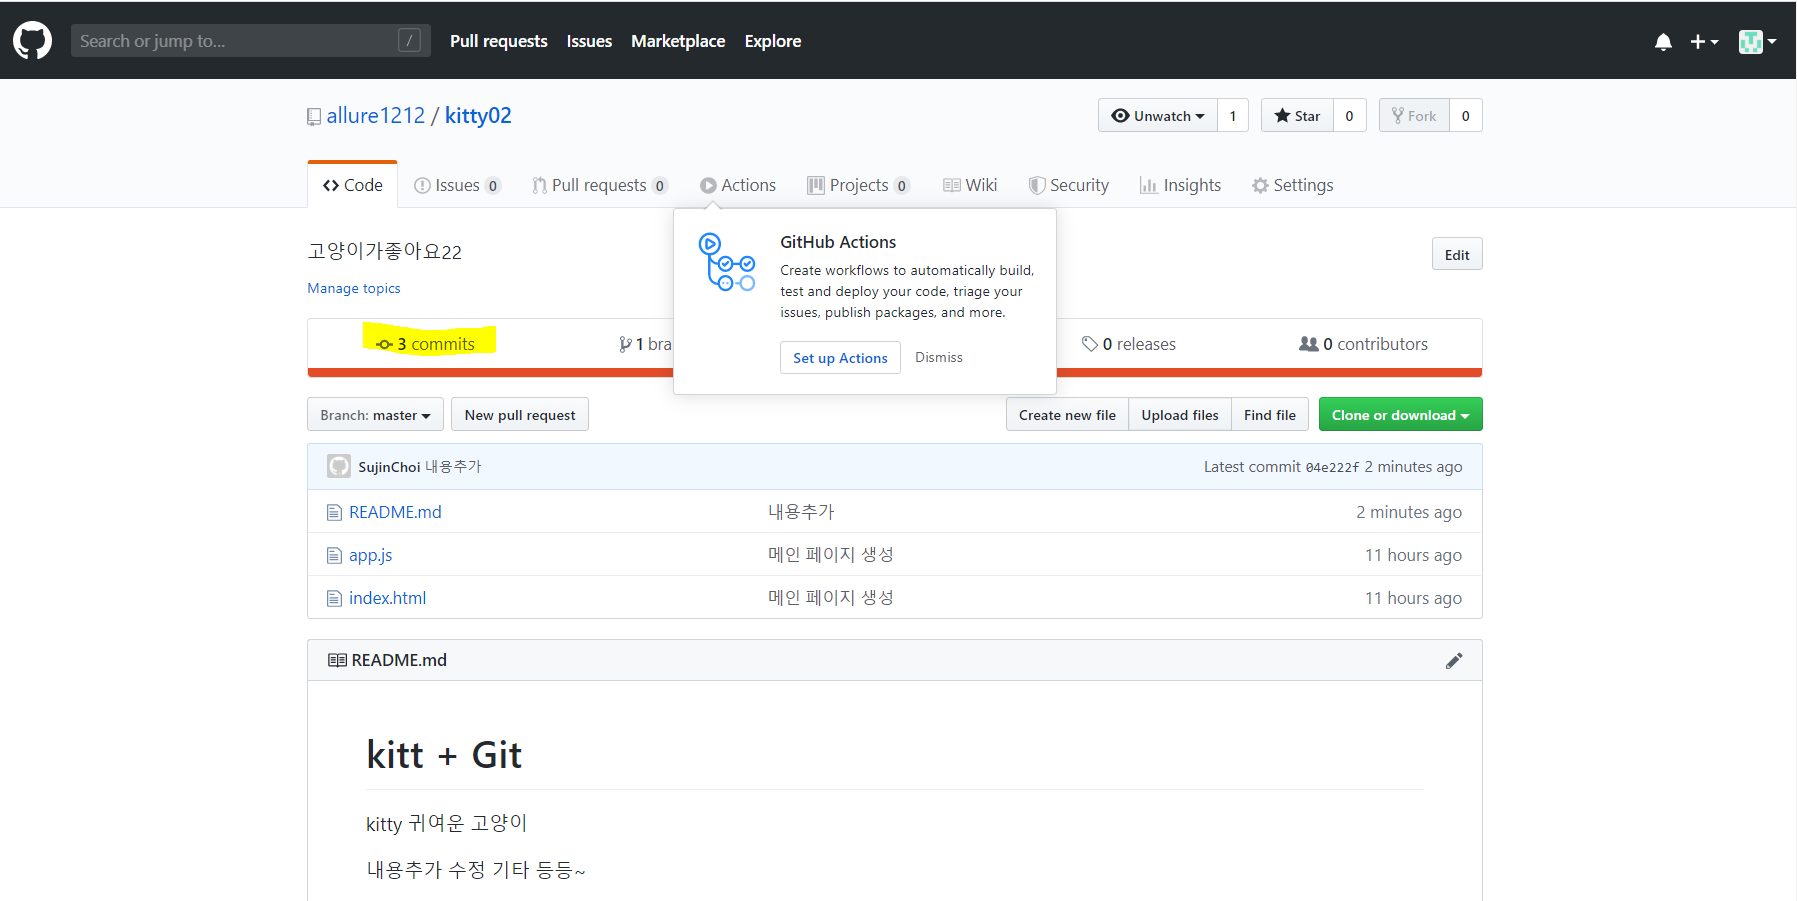
Task: Open user avatar profile menu
Action: (1757, 42)
